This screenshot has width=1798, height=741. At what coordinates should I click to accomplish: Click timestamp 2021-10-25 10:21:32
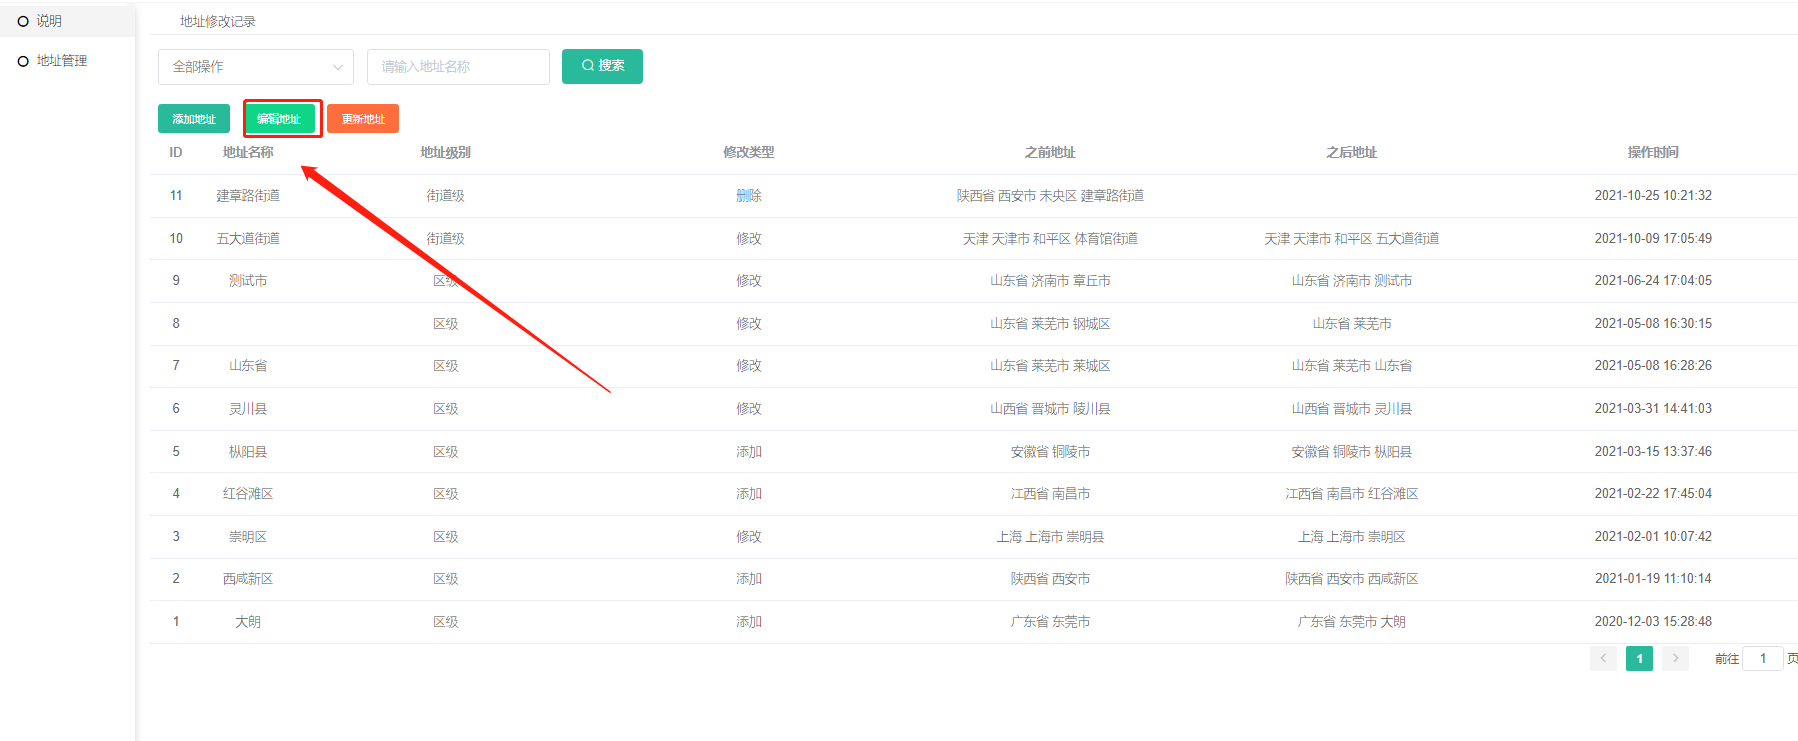1653,196
